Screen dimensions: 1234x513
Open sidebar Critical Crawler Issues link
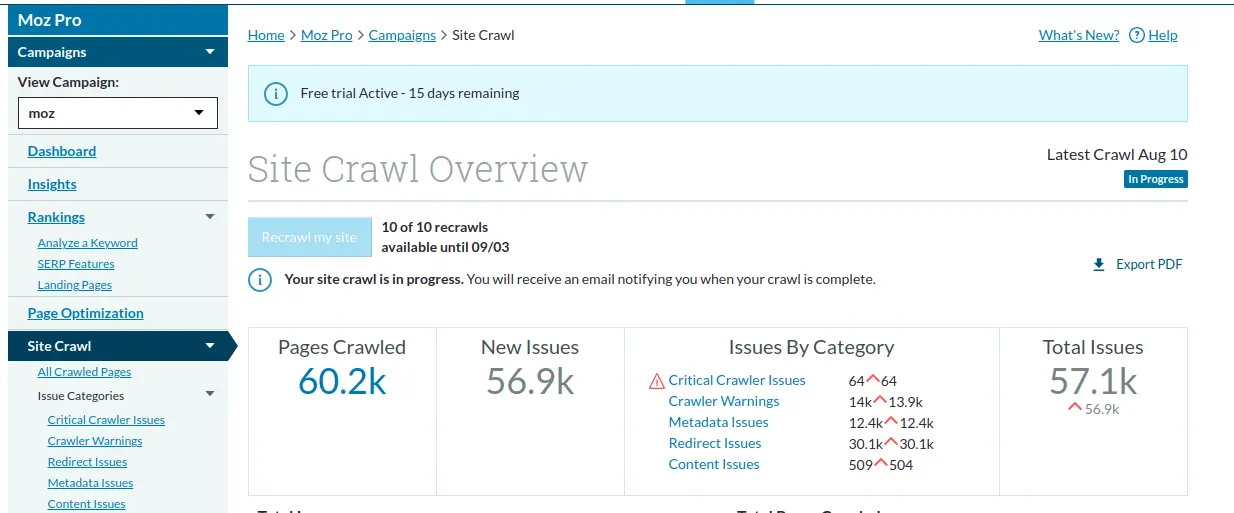tap(106, 420)
